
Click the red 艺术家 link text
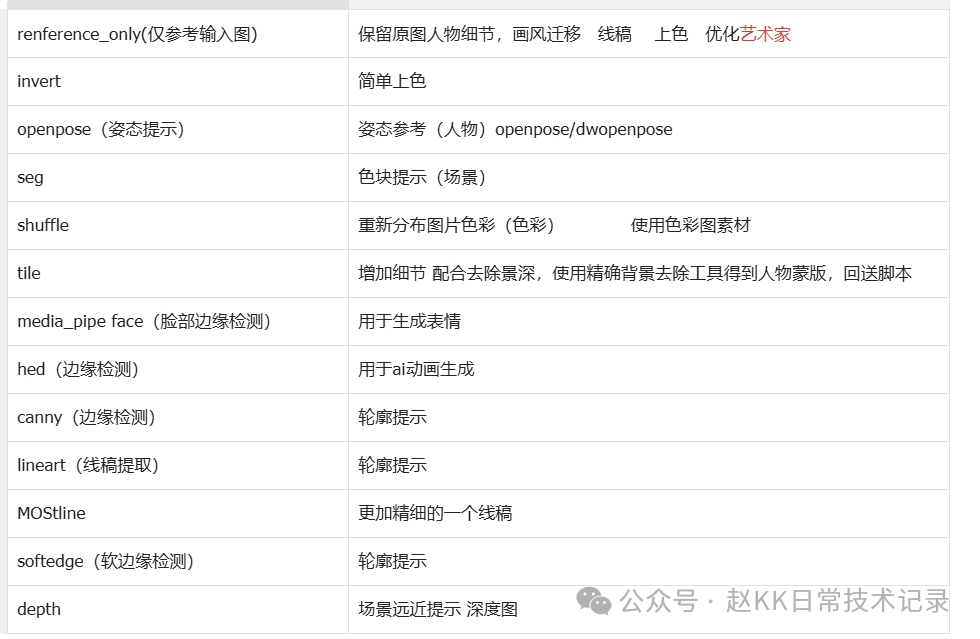766,34
